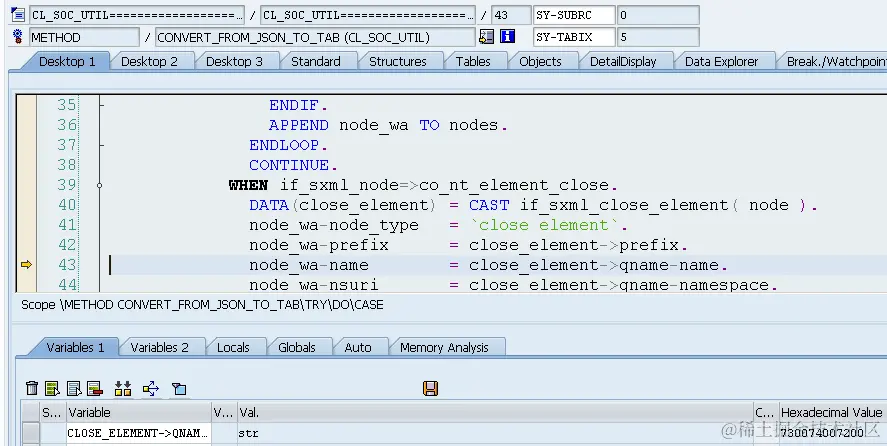Open the Memory Analysis tab
The width and height of the screenshot is (887, 446).
[x=444, y=347]
